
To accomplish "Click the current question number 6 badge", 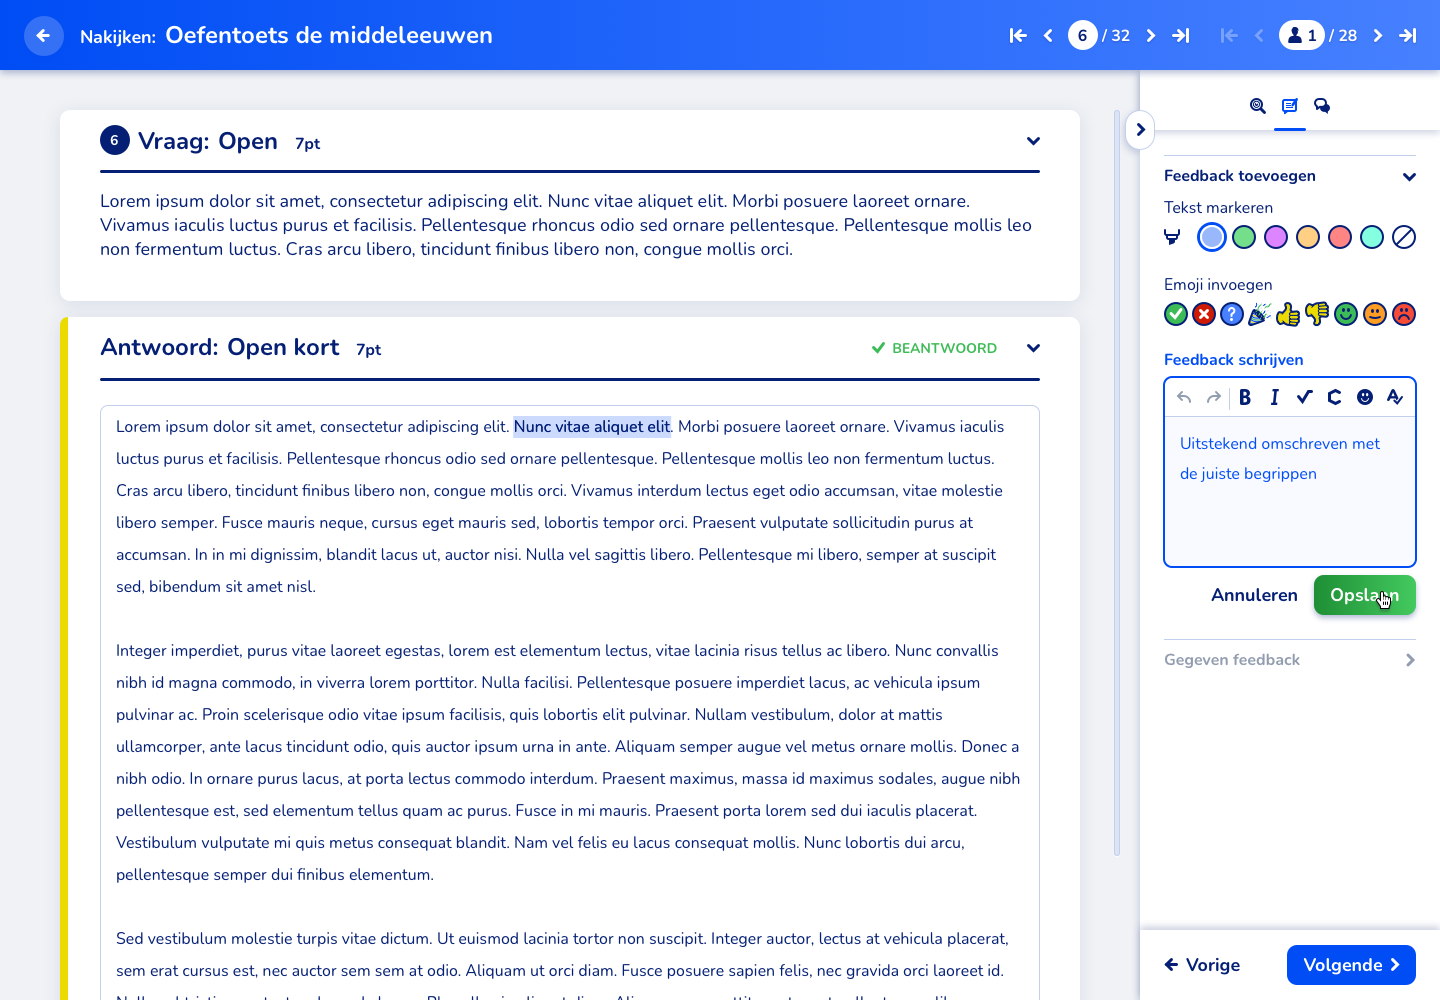I will pyautogui.click(x=1082, y=36).
